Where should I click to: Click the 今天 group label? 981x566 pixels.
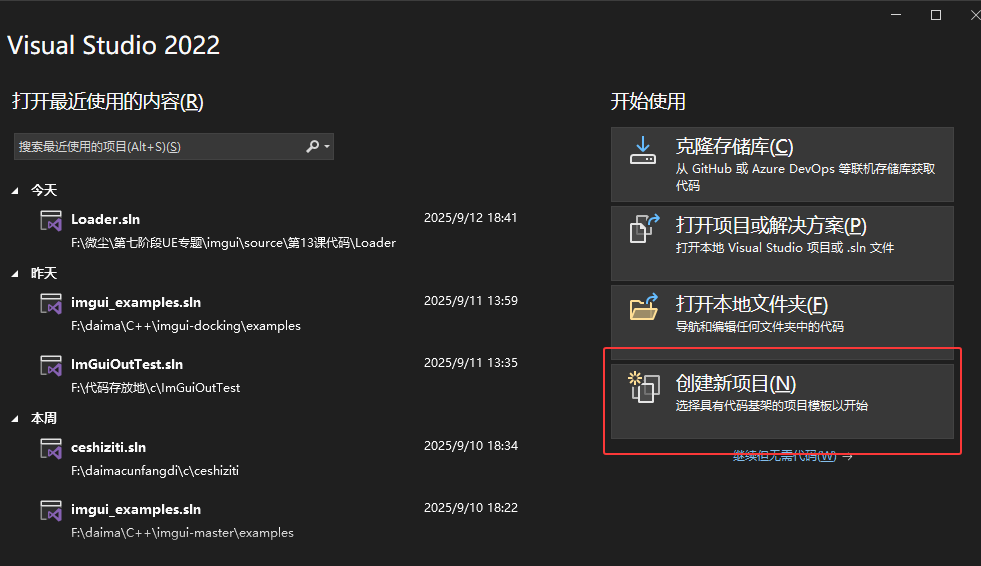[44, 190]
